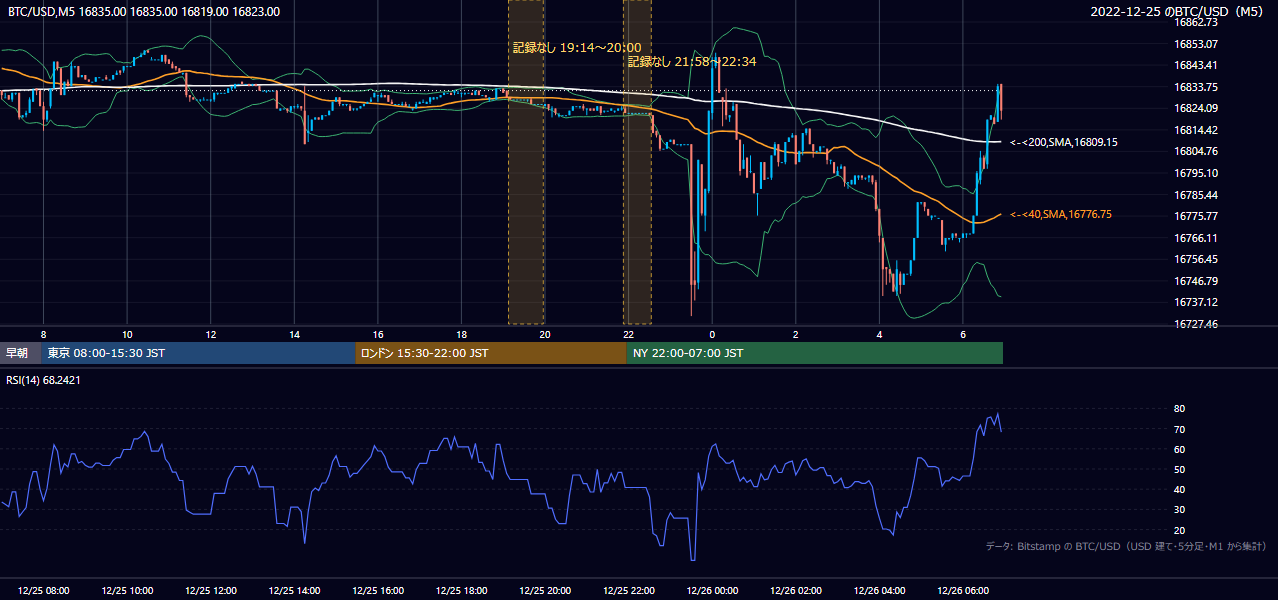Click the '<-<200,SMA,16809.15' indicator label

pos(1064,143)
